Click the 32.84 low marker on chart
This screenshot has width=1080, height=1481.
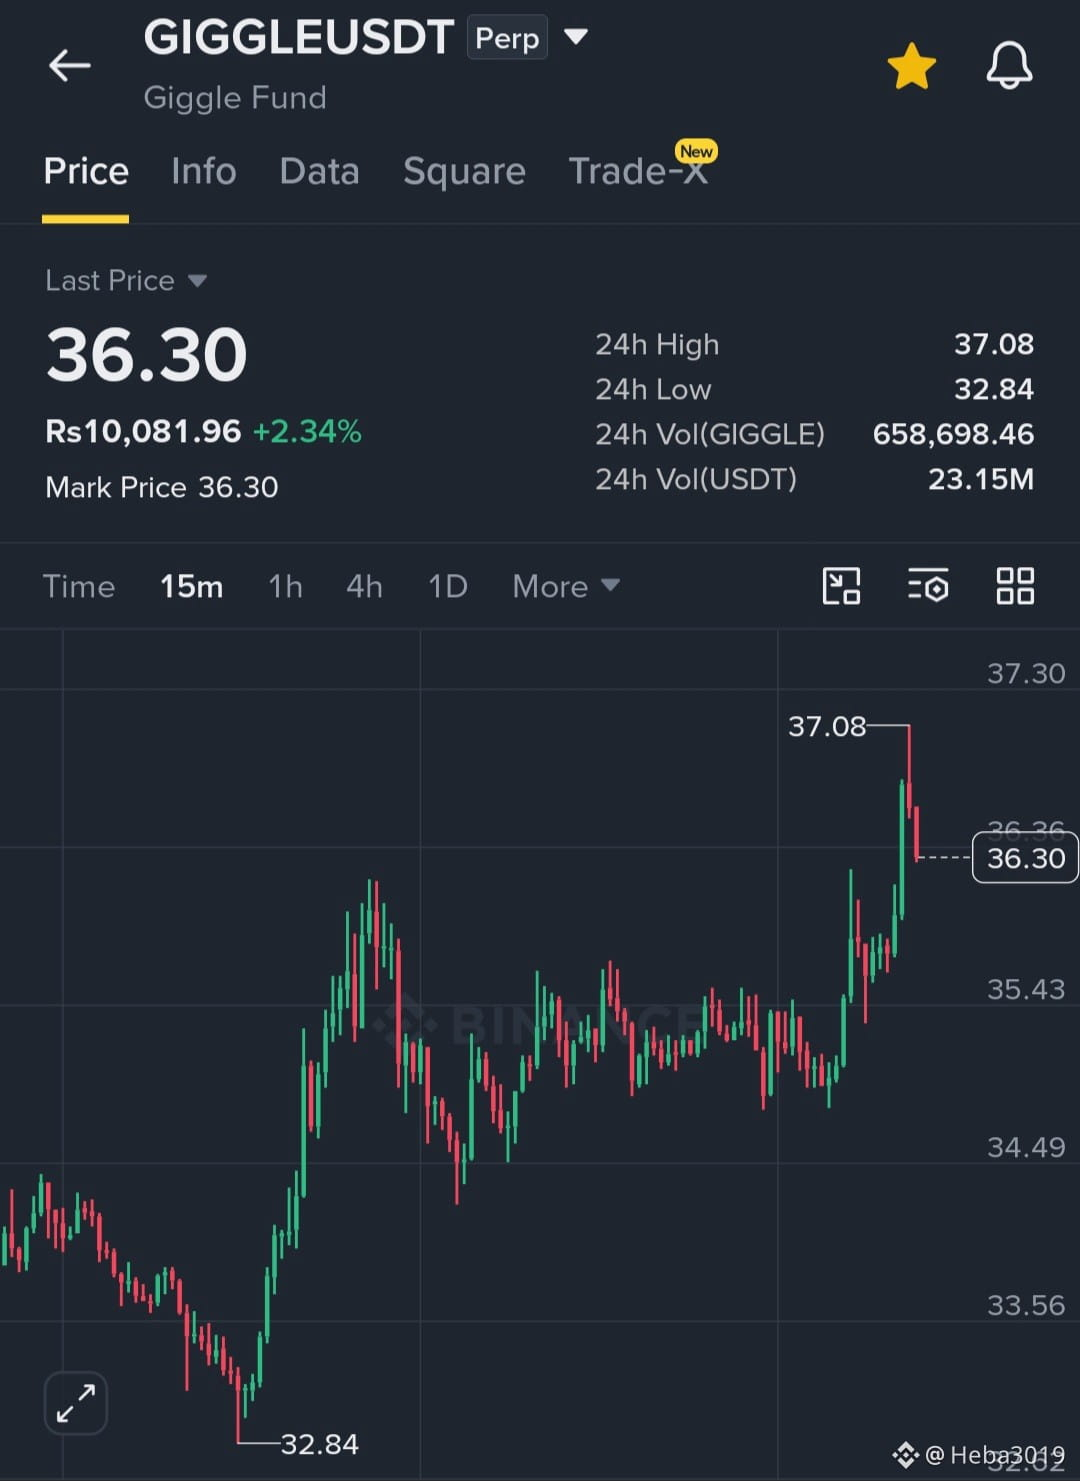point(319,1444)
